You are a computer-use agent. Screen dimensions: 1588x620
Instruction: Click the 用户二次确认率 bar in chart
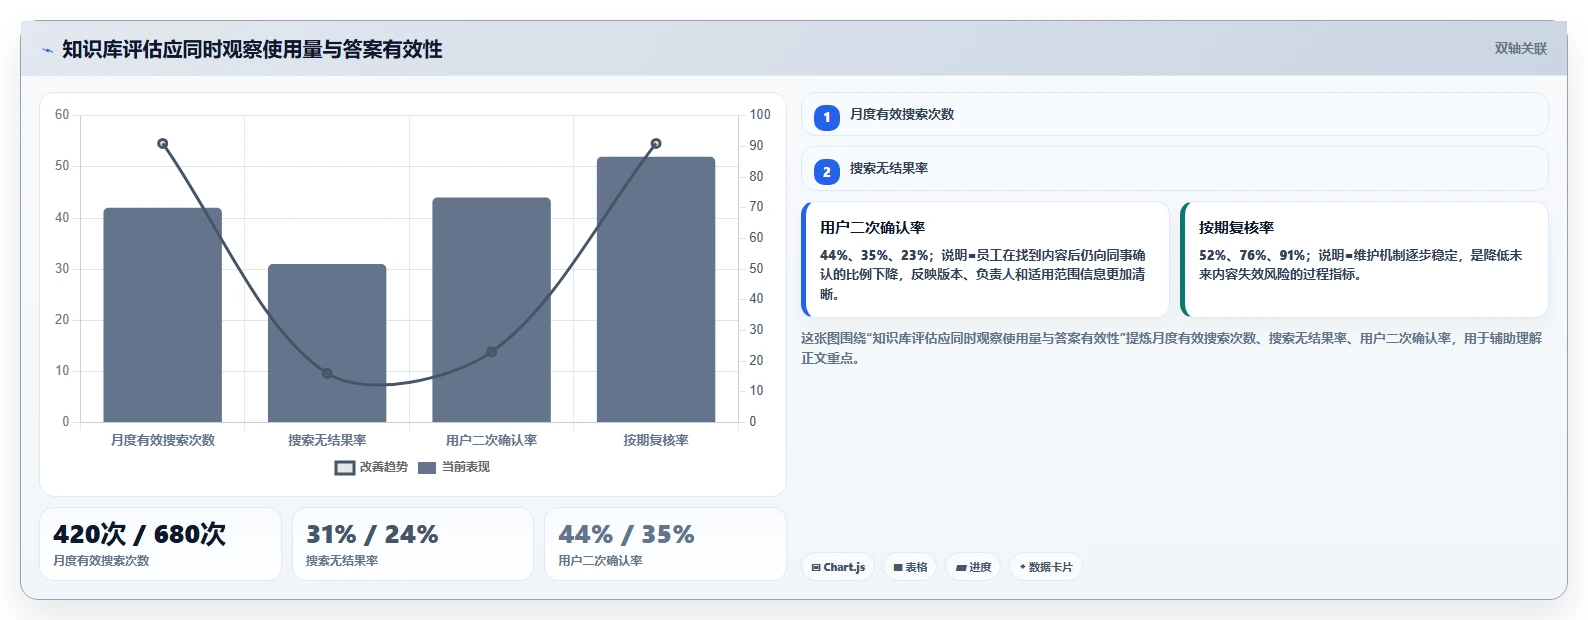491,310
